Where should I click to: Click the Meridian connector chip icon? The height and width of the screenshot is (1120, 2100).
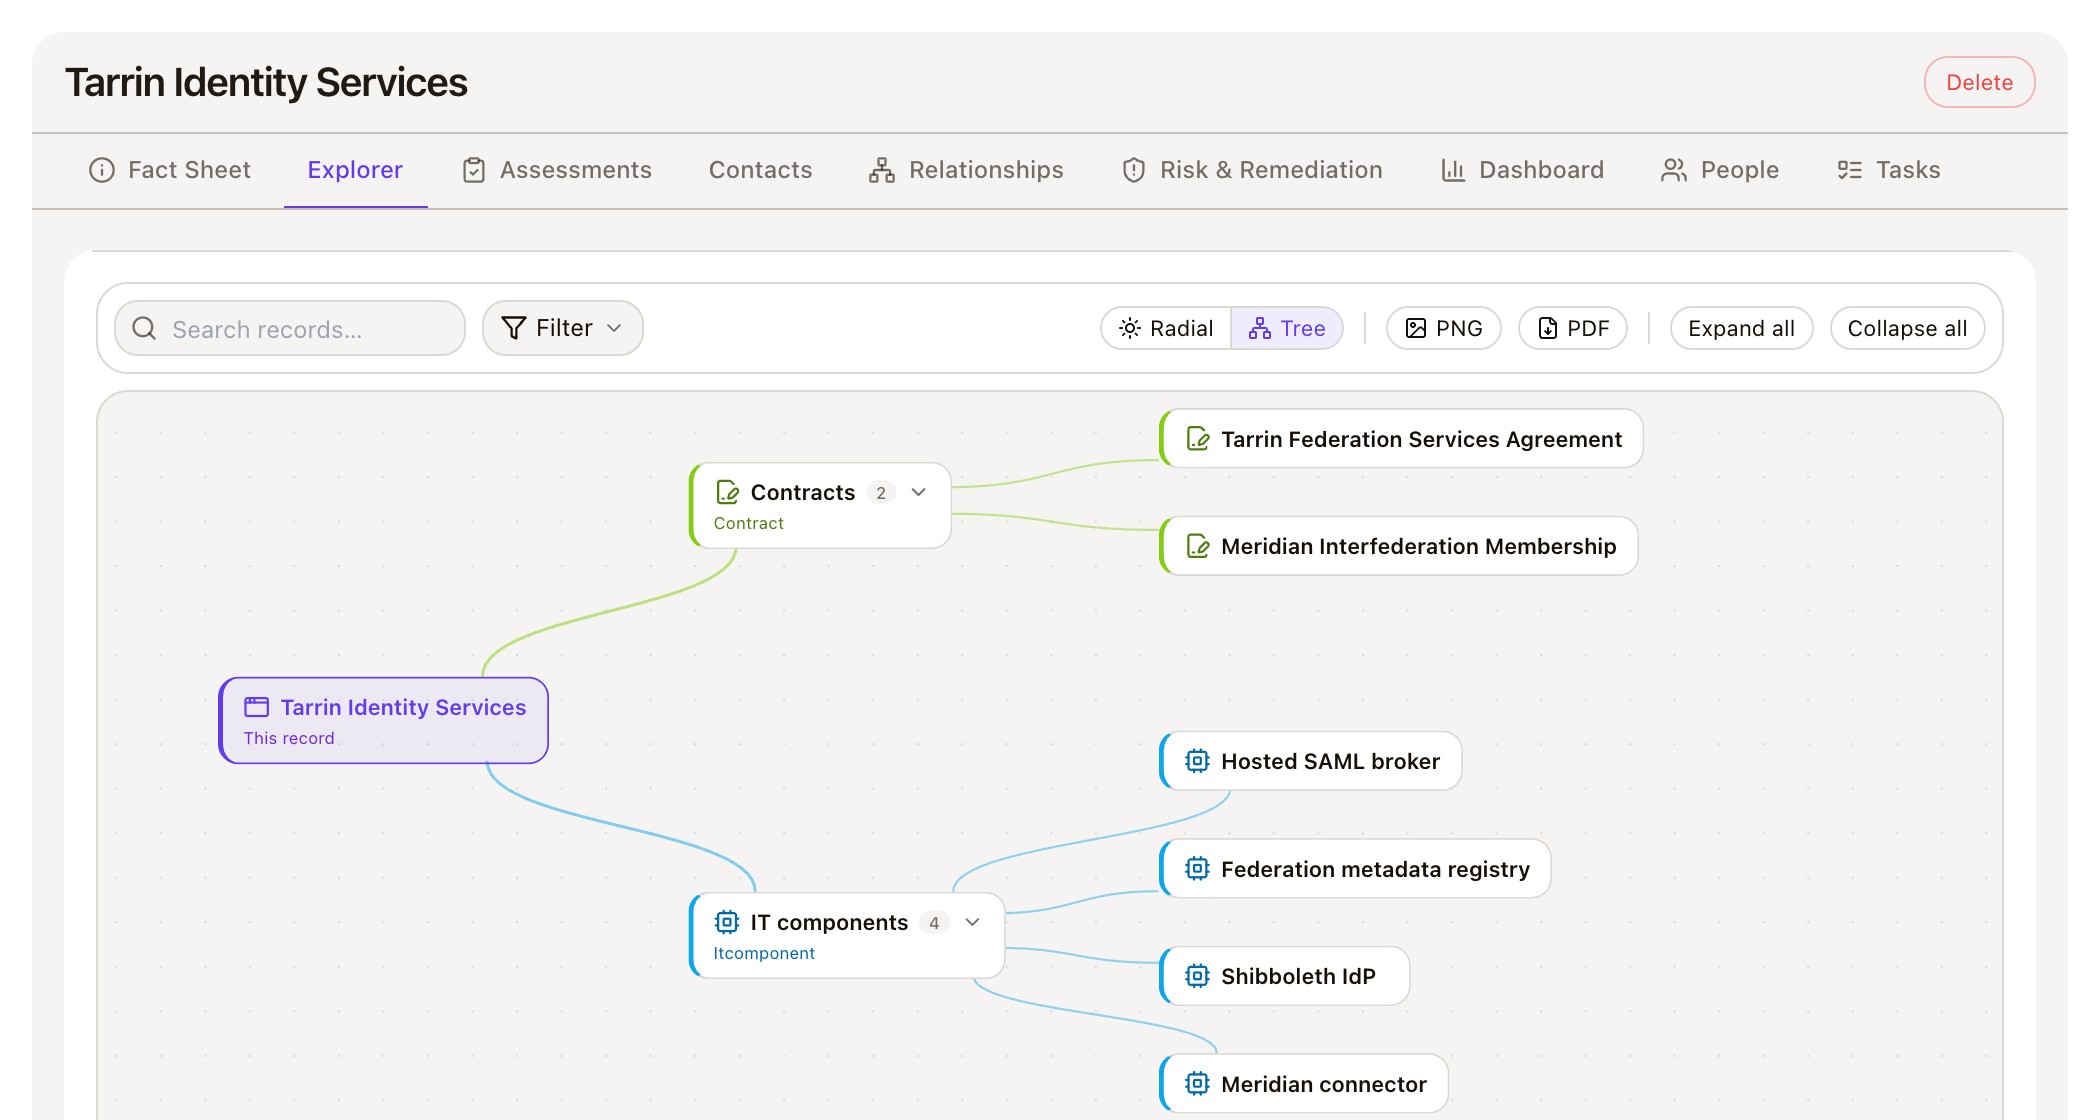pyautogui.click(x=1197, y=1083)
